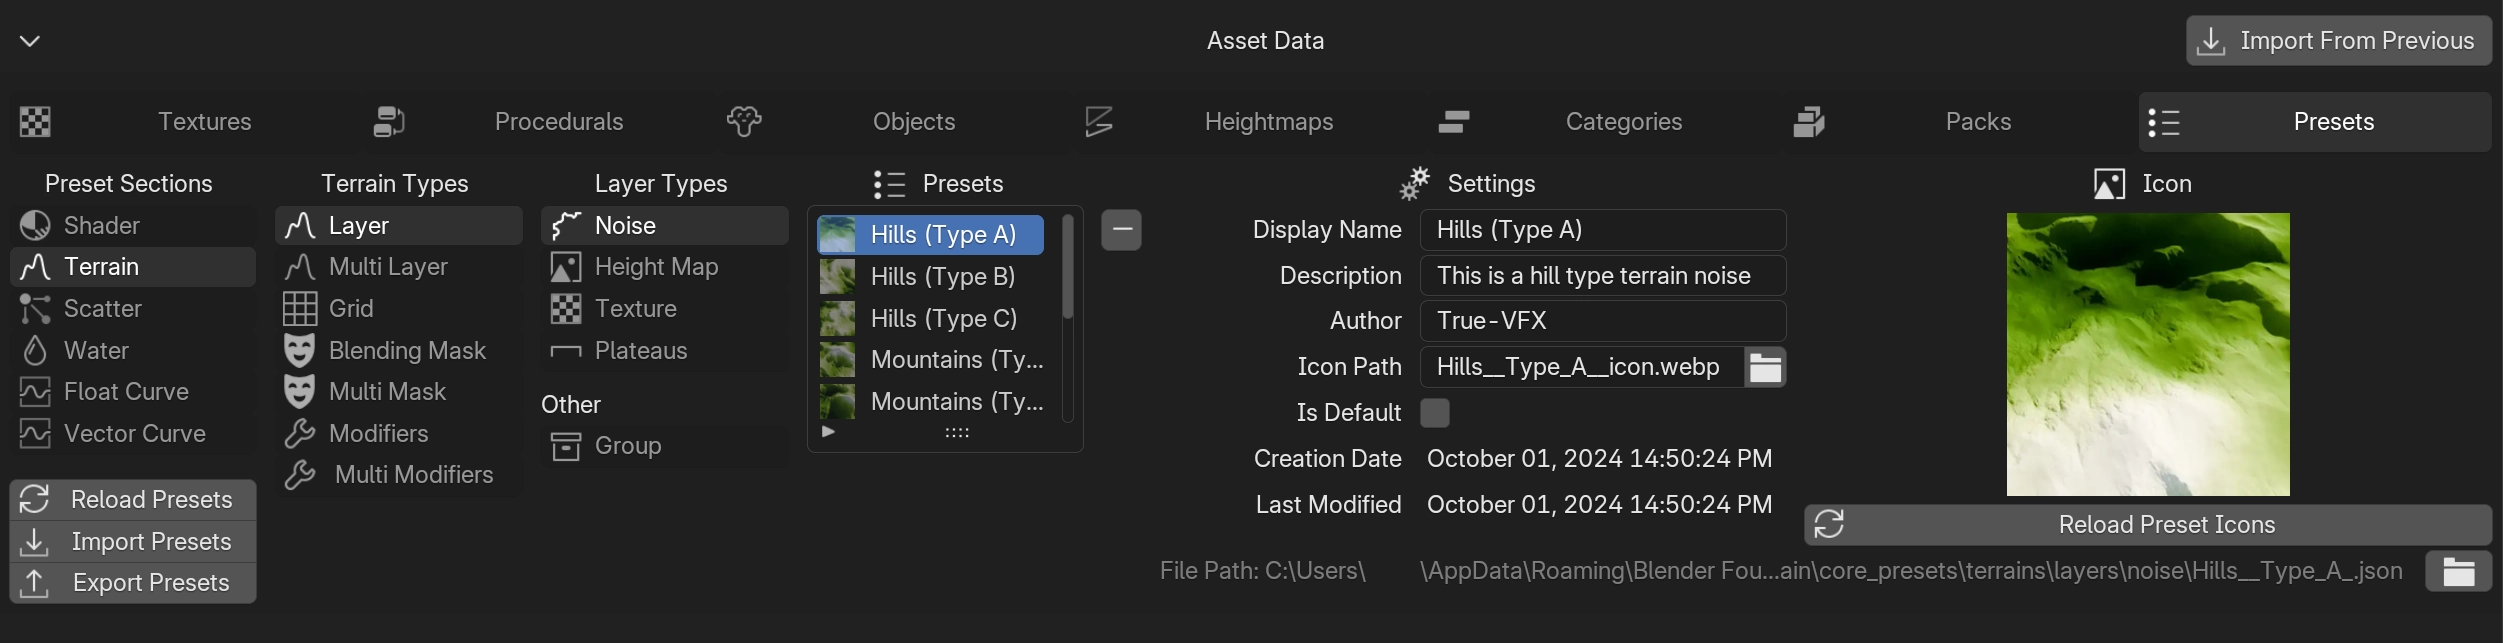
Task: Collapse the Asset Data panel
Action: pyautogui.click(x=30, y=41)
